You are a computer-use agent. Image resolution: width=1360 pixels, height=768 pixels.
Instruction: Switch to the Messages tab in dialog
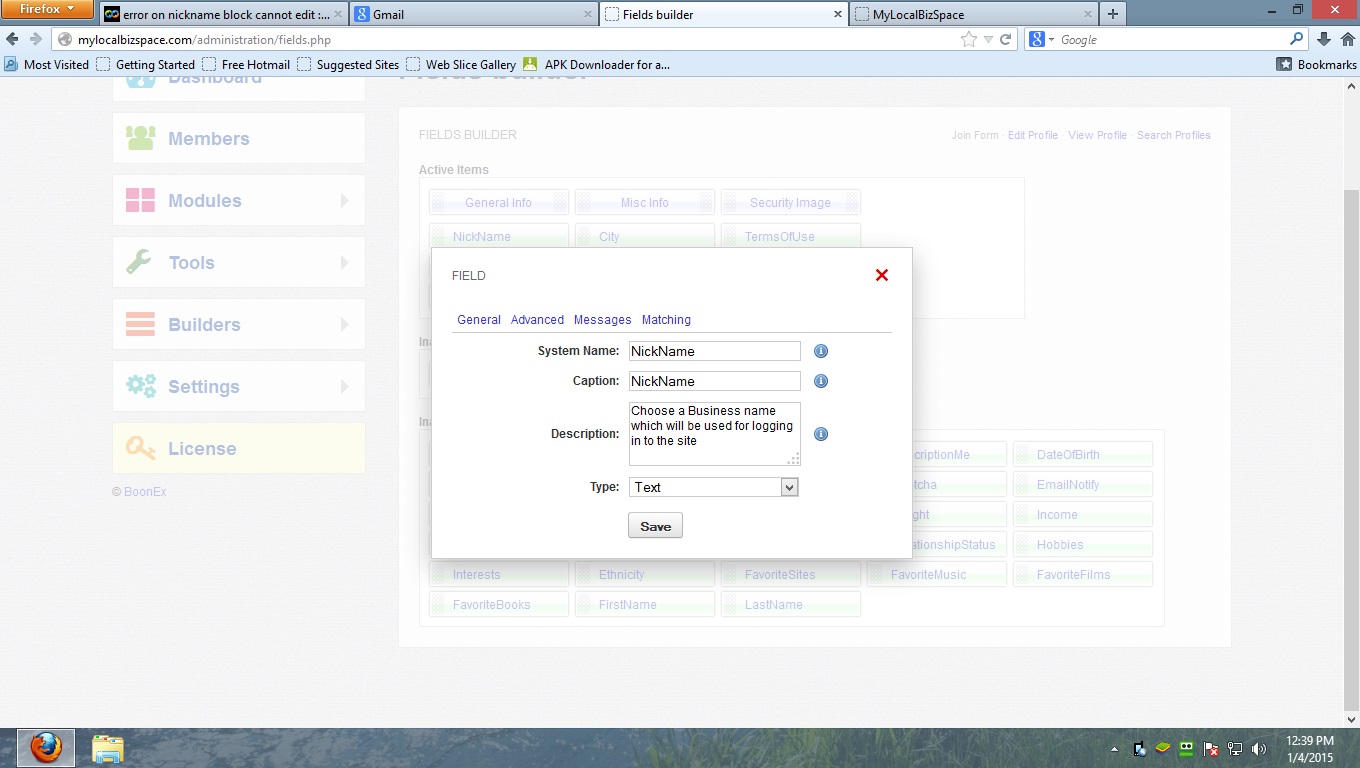click(602, 320)
